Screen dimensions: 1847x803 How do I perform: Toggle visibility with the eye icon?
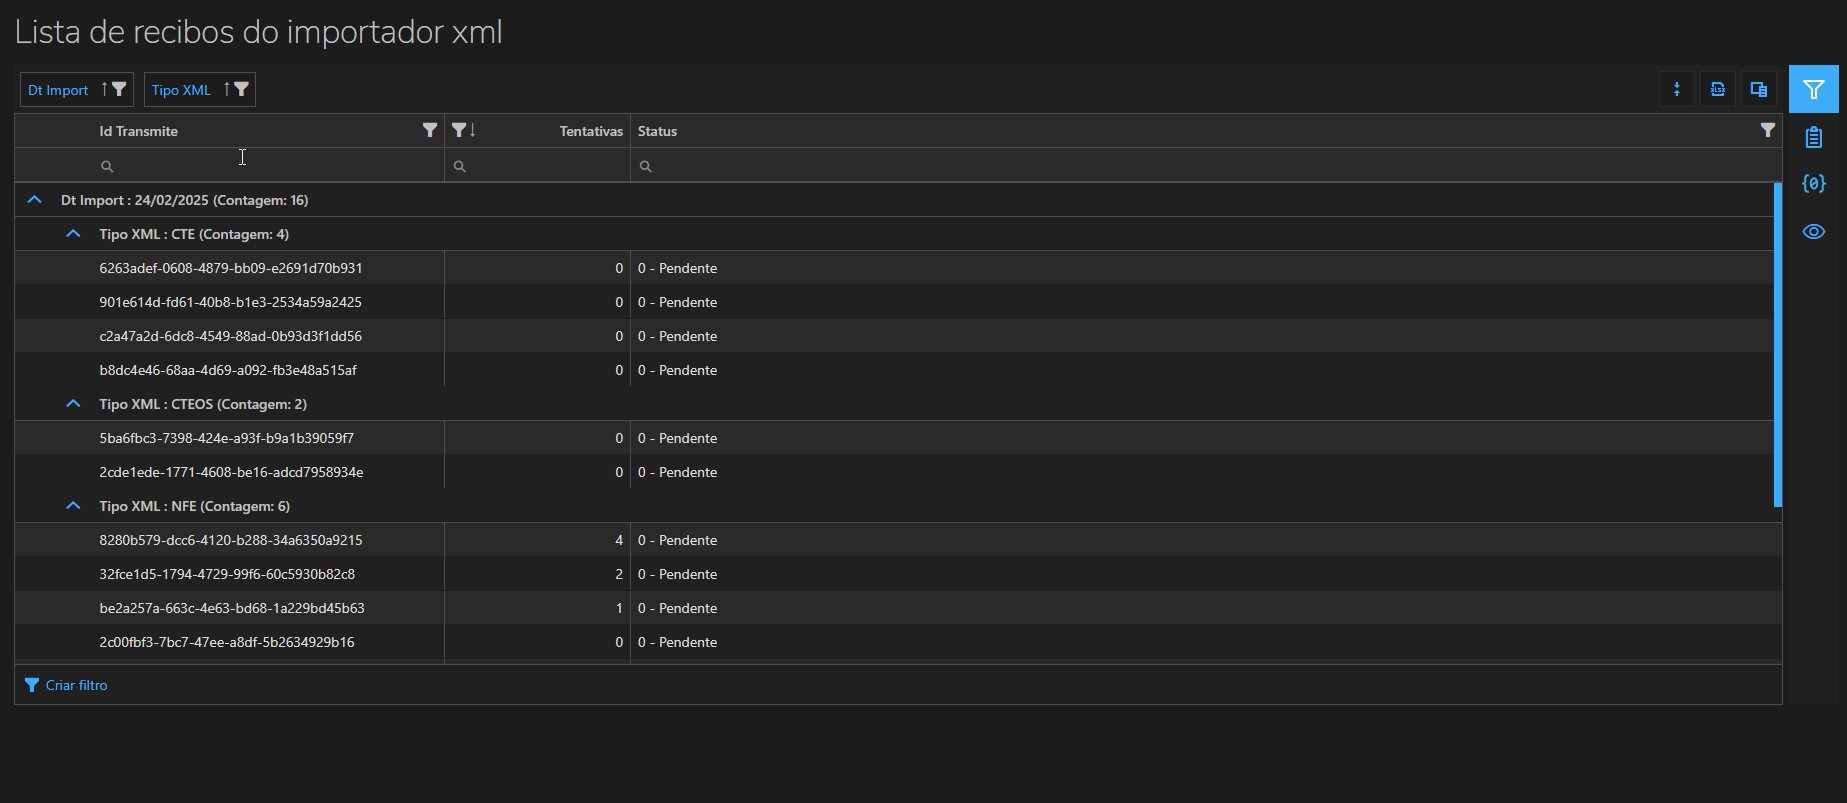pyautogui.click(x=1813, y=232)
